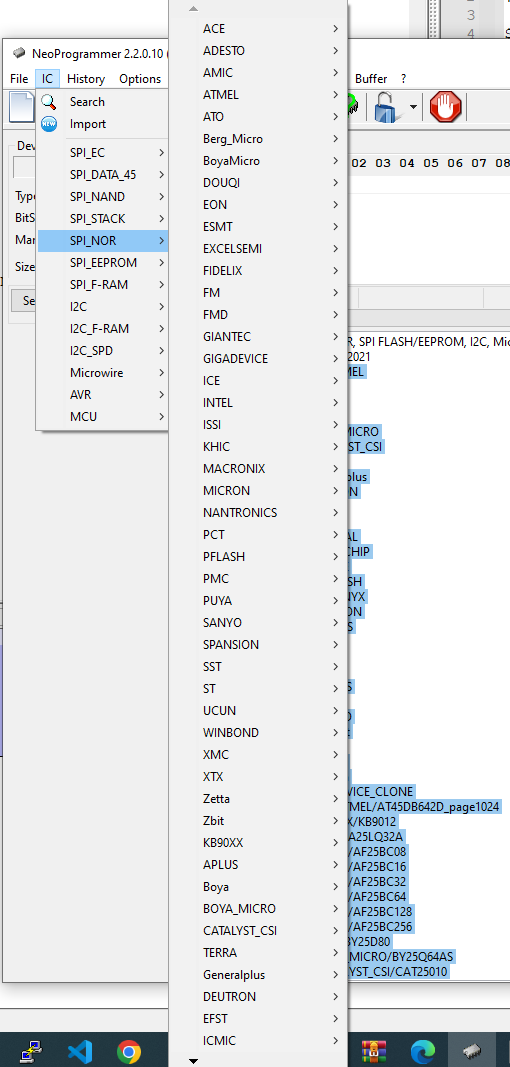Choose the I2C entry in IC menu

(102, 307)
